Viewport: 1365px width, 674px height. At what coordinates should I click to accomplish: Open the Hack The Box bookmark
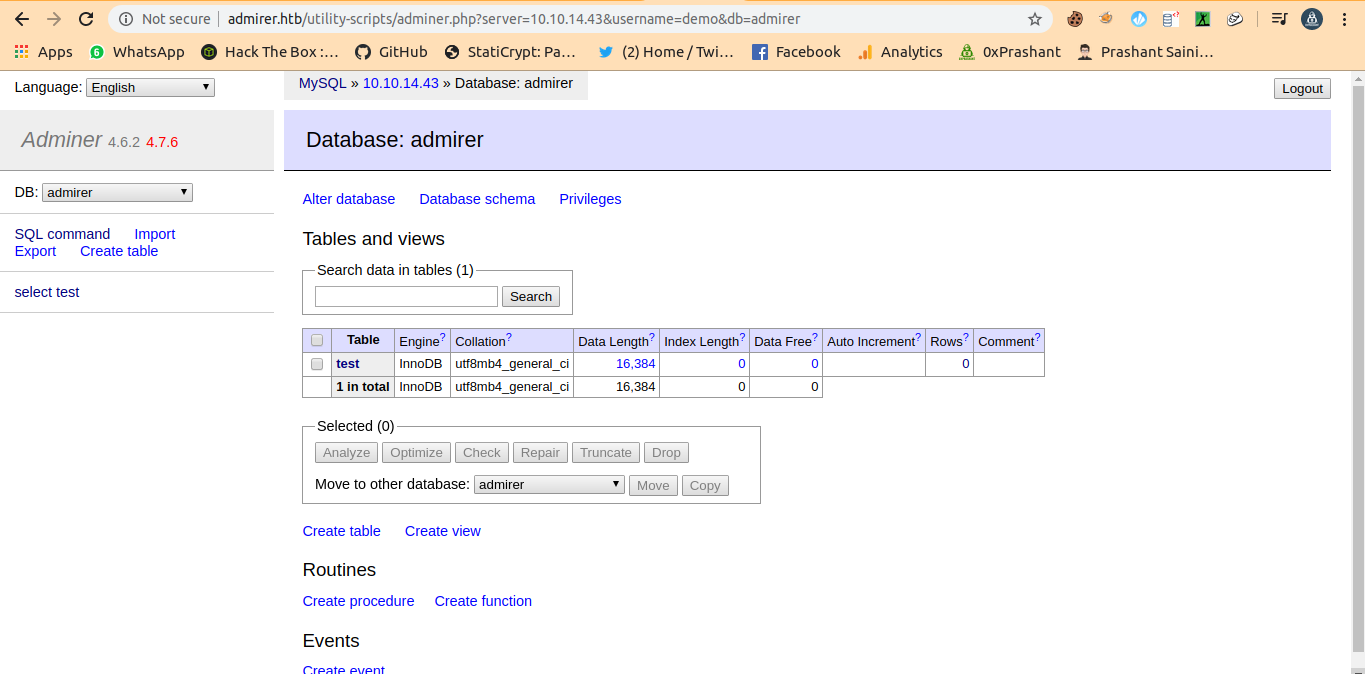270,52
